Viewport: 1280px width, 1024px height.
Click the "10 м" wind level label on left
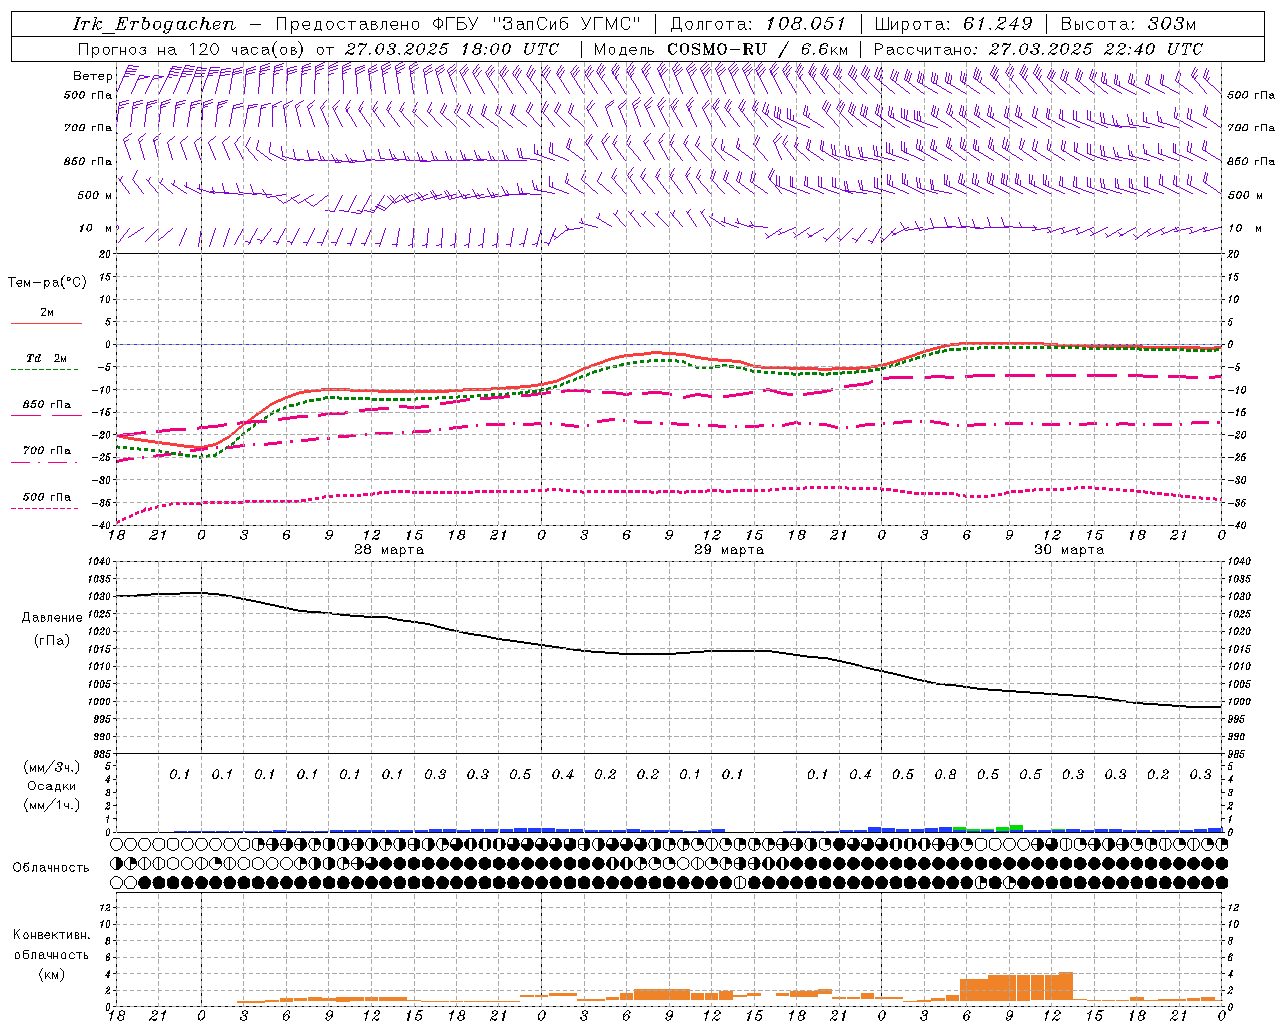95,228
